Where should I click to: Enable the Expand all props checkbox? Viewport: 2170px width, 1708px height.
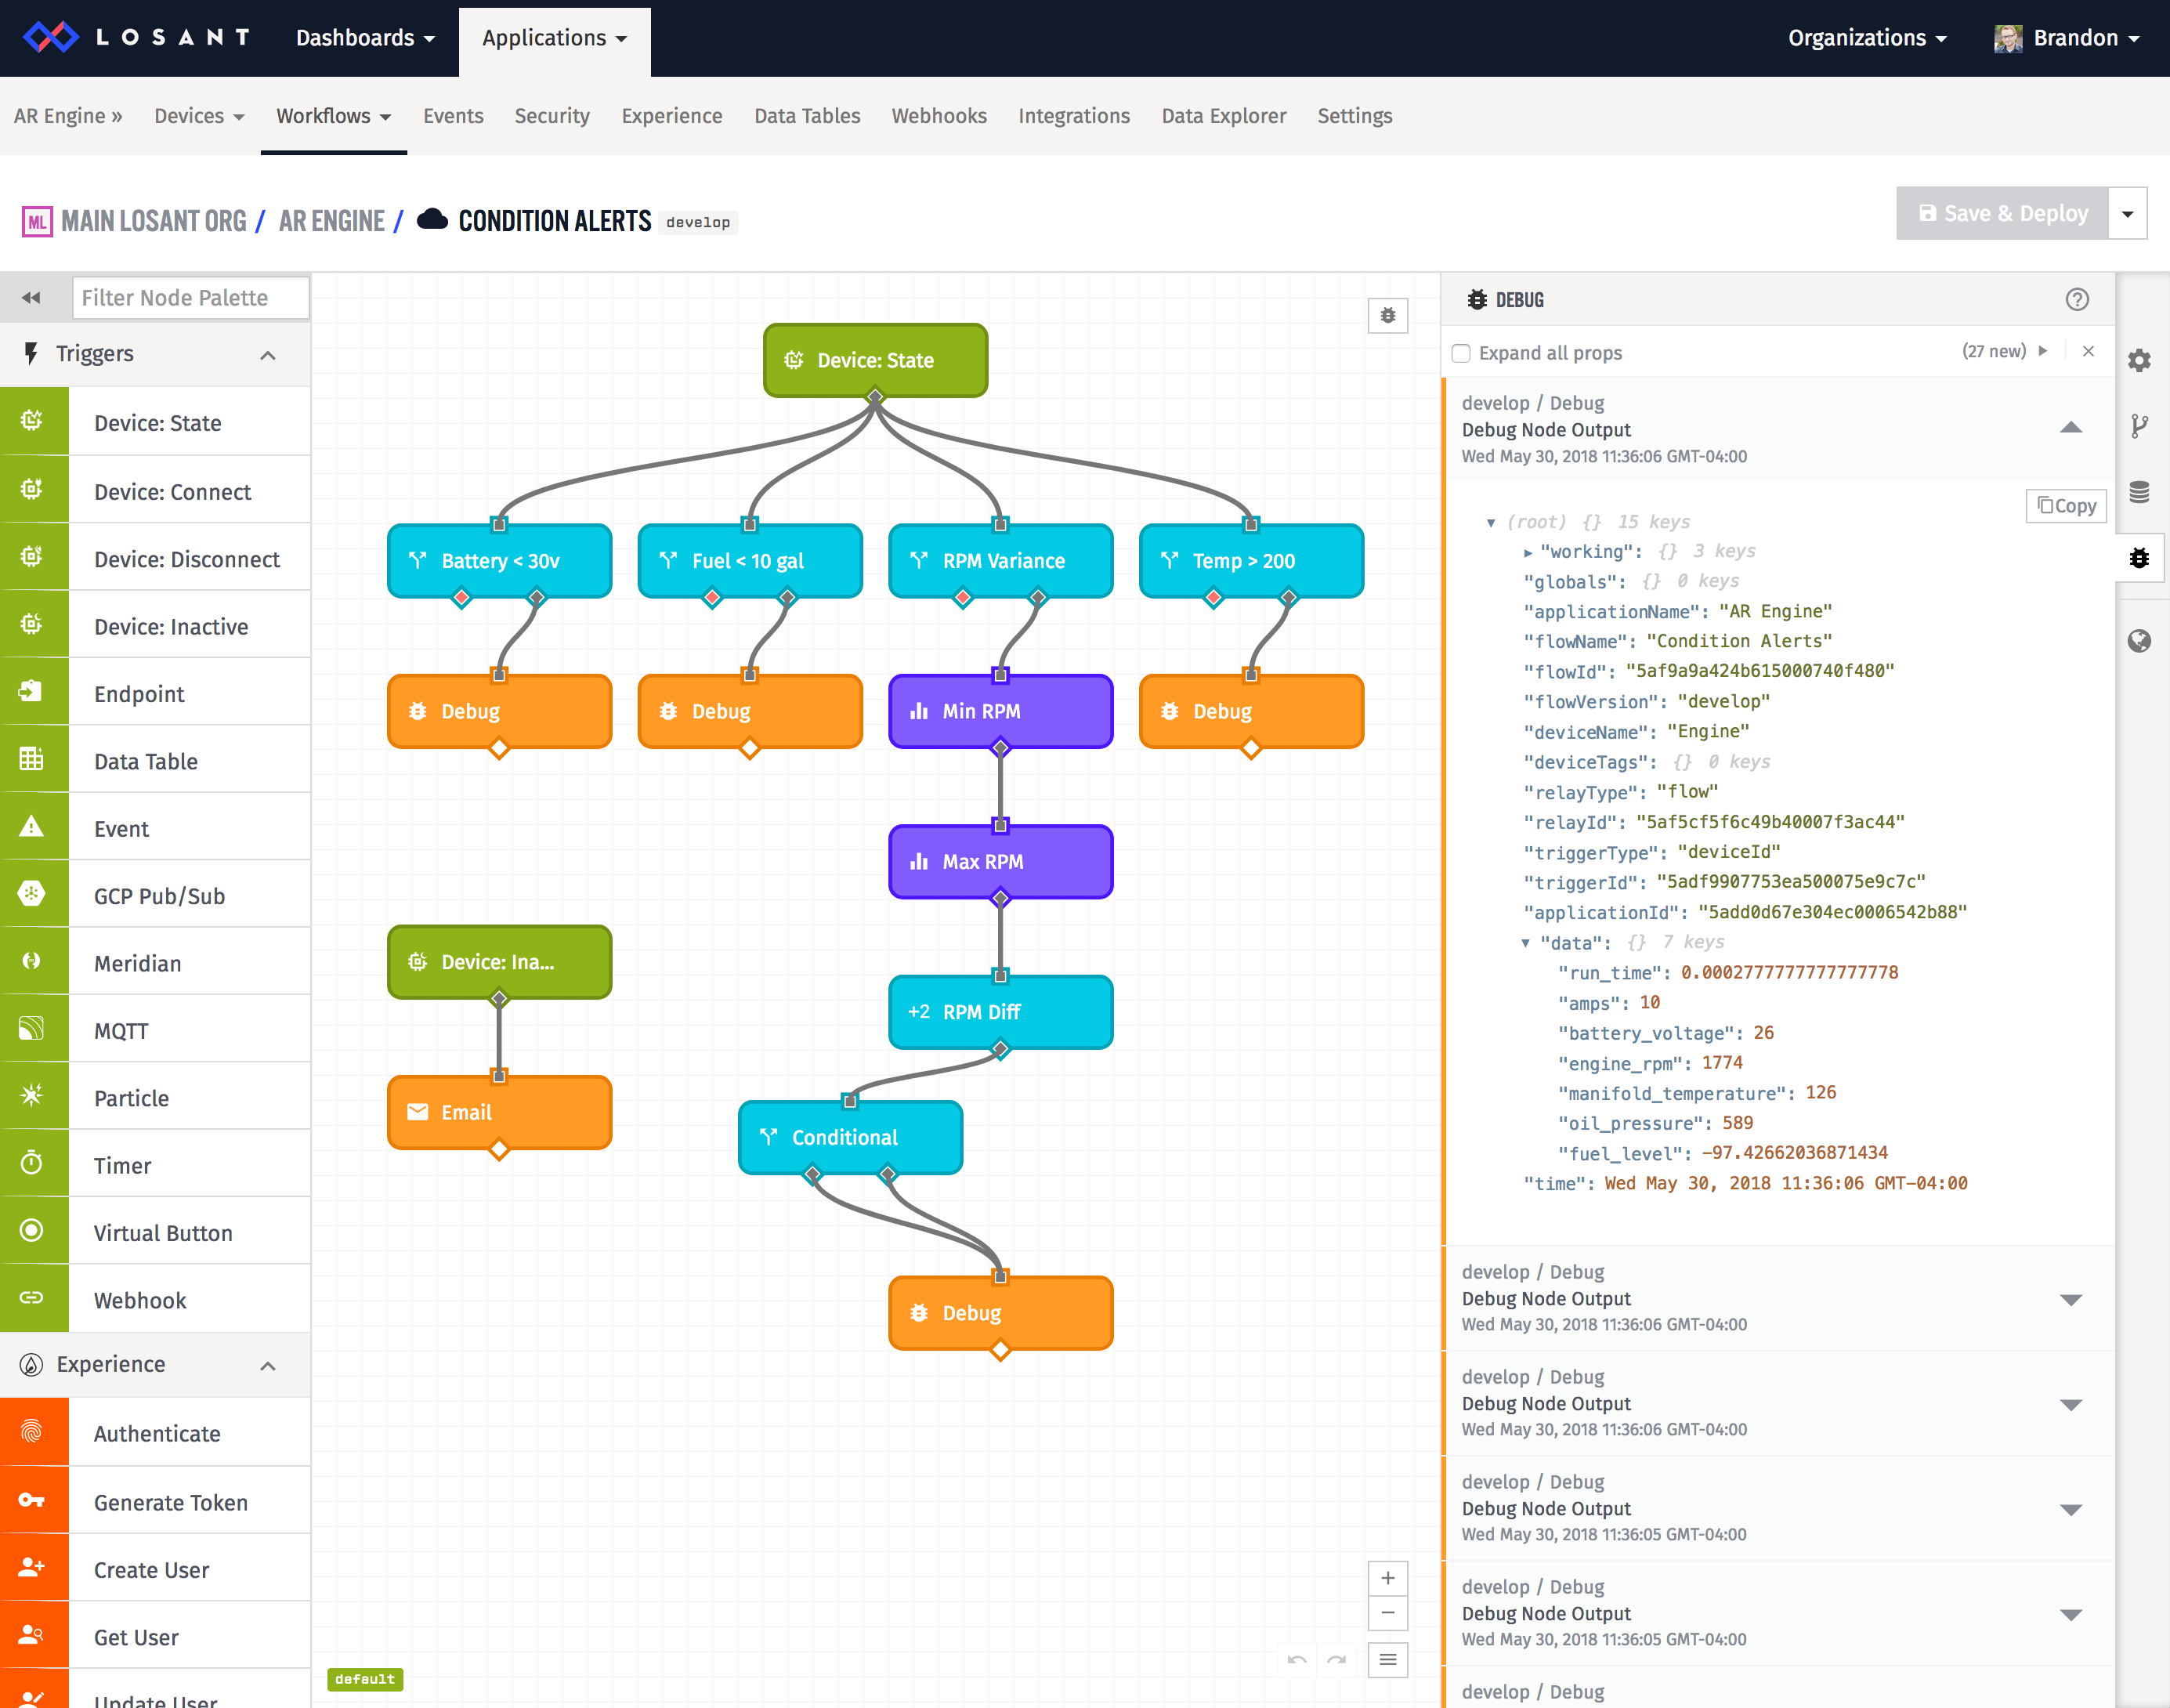(1461, 353)
